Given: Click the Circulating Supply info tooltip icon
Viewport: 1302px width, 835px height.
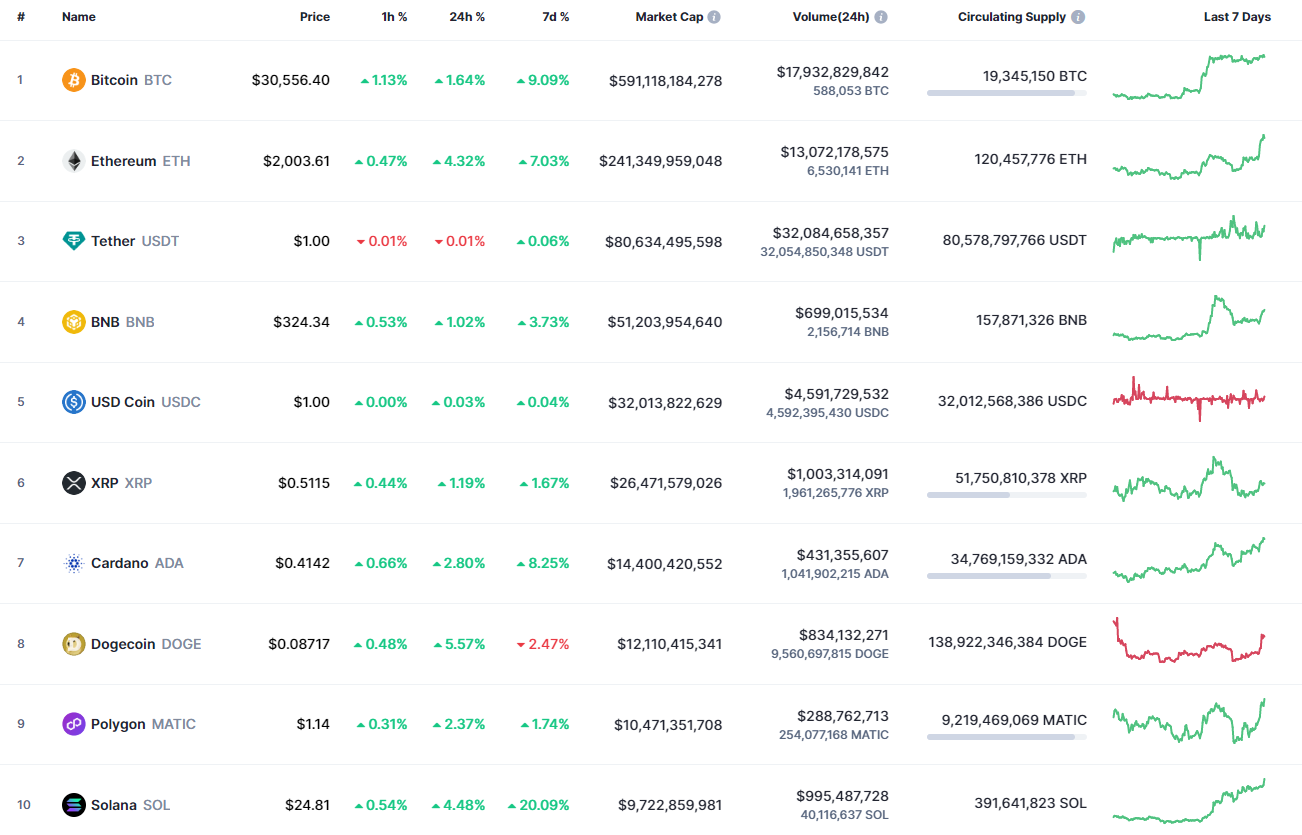Looking at the screenshot, I should point(1076,16).
